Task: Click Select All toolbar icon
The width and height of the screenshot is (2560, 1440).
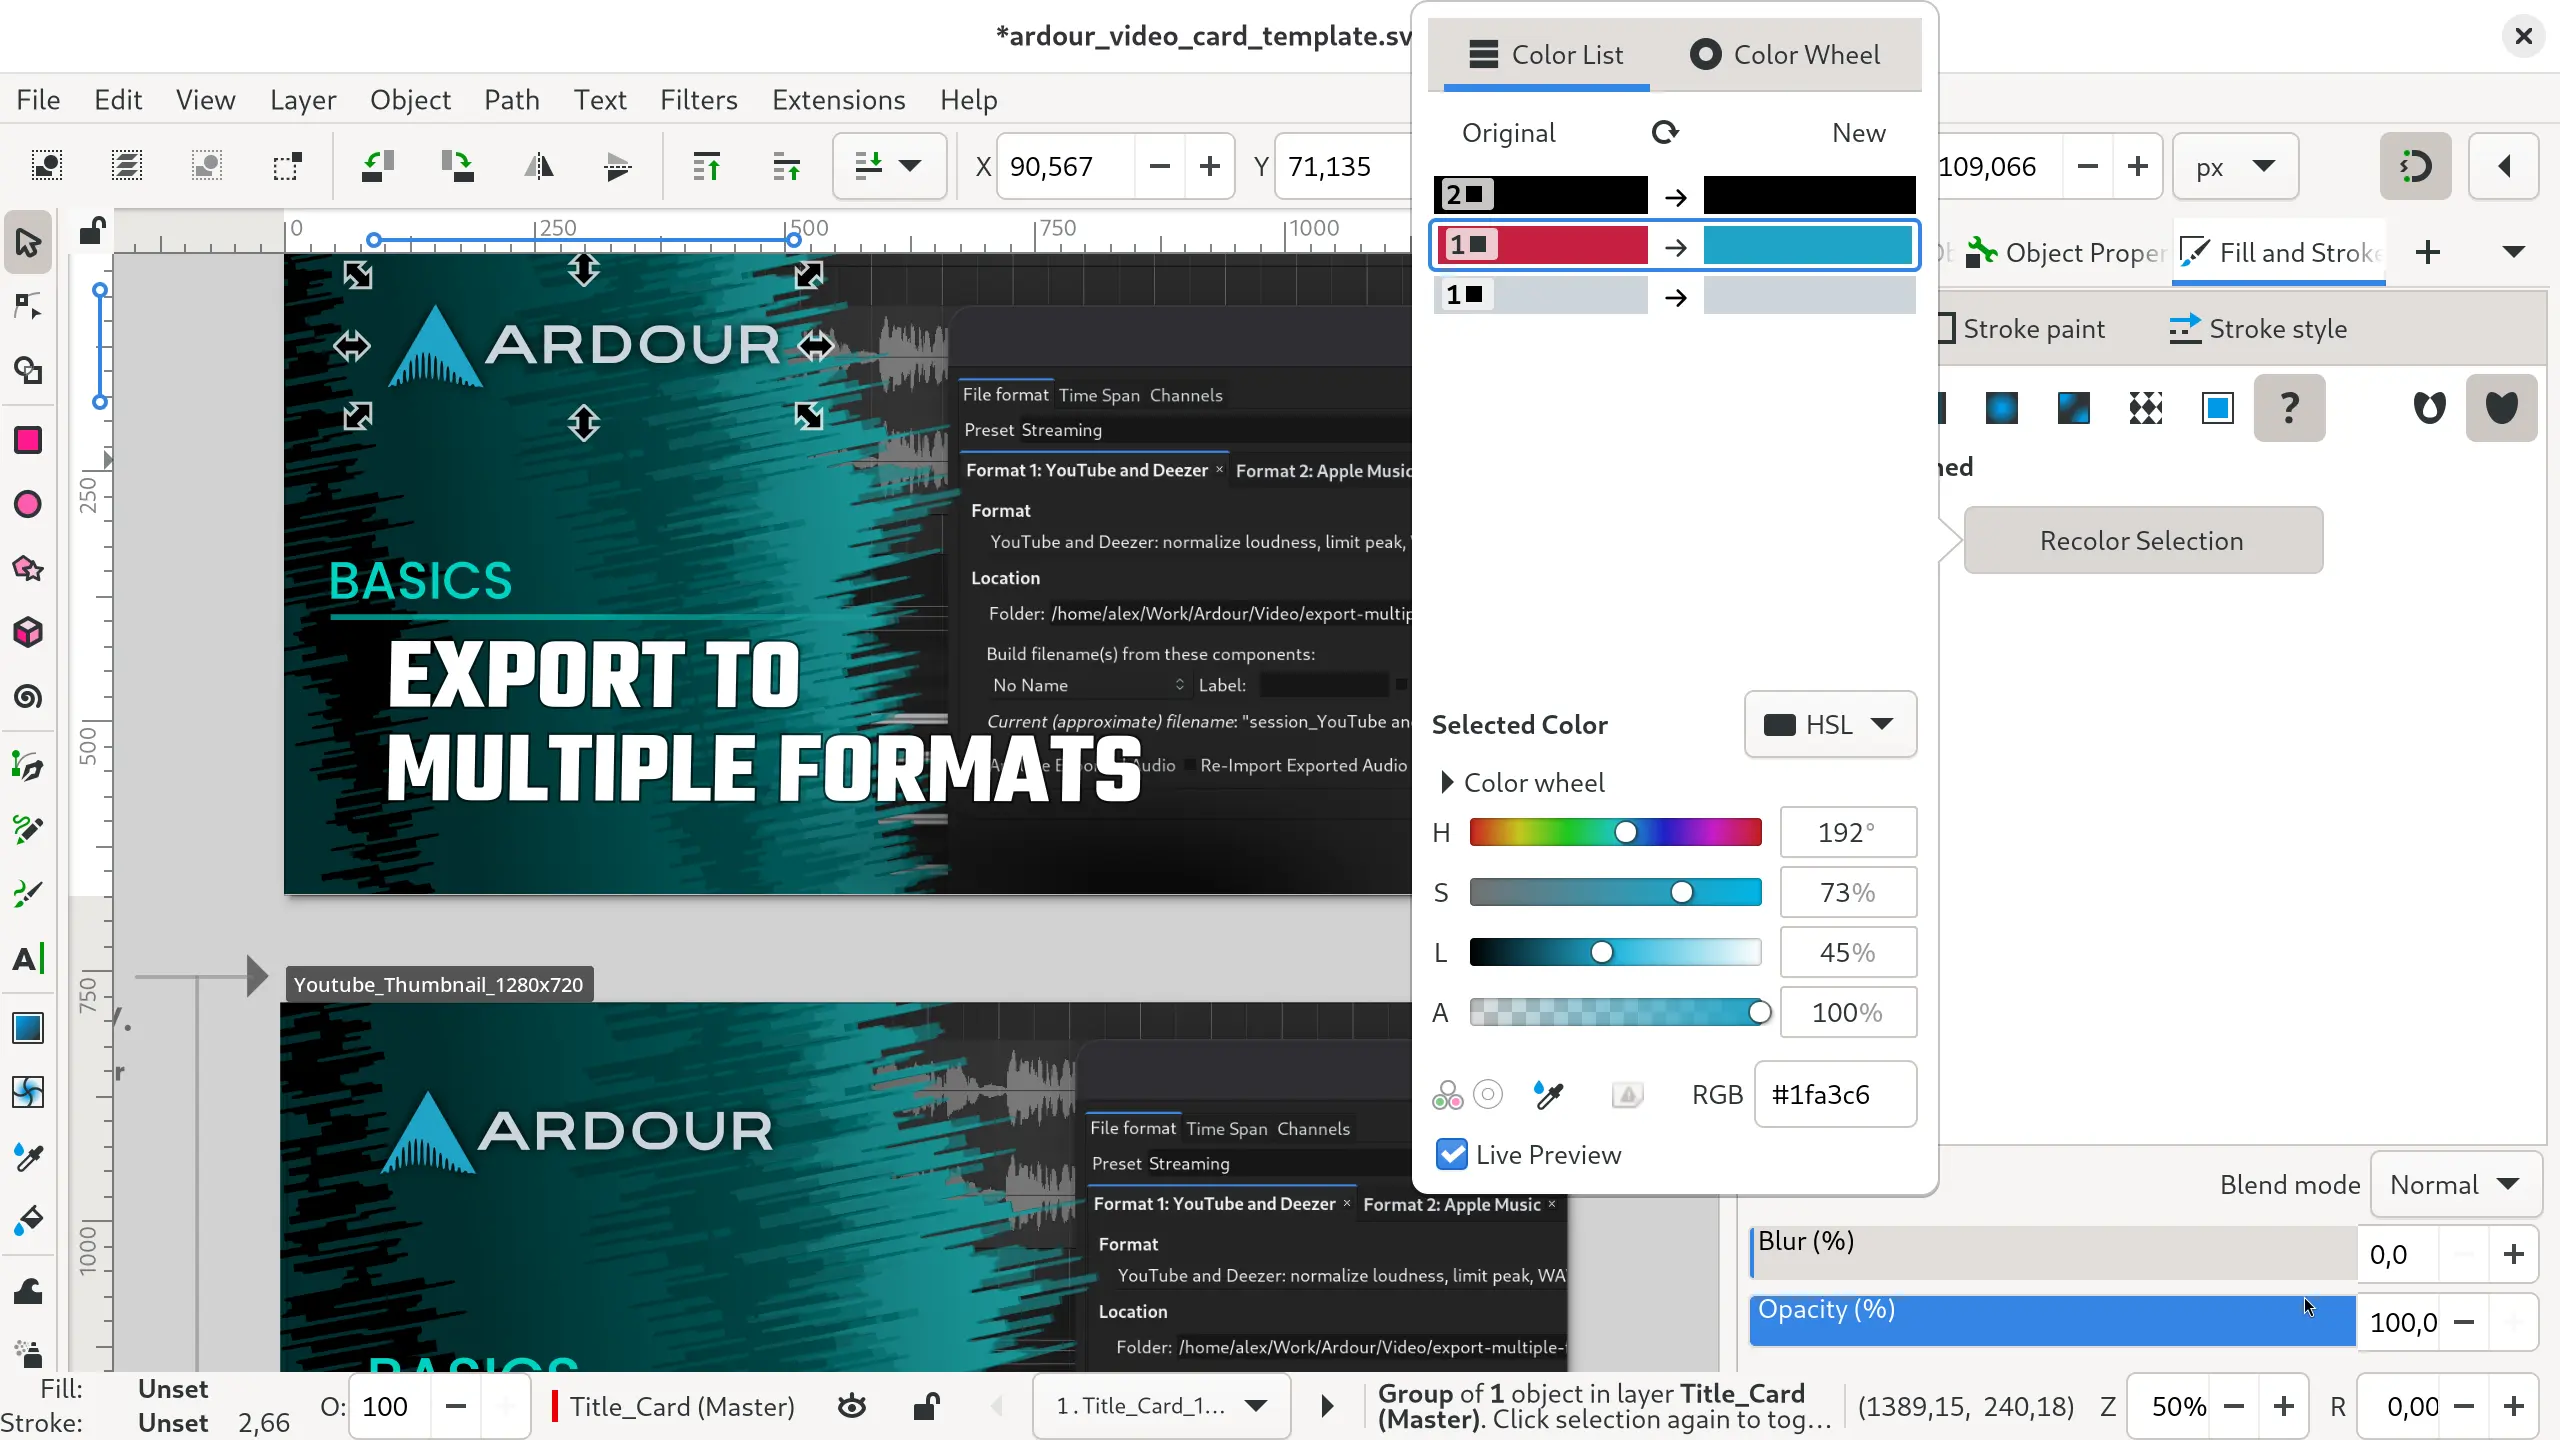Action: tap(47, 166)
